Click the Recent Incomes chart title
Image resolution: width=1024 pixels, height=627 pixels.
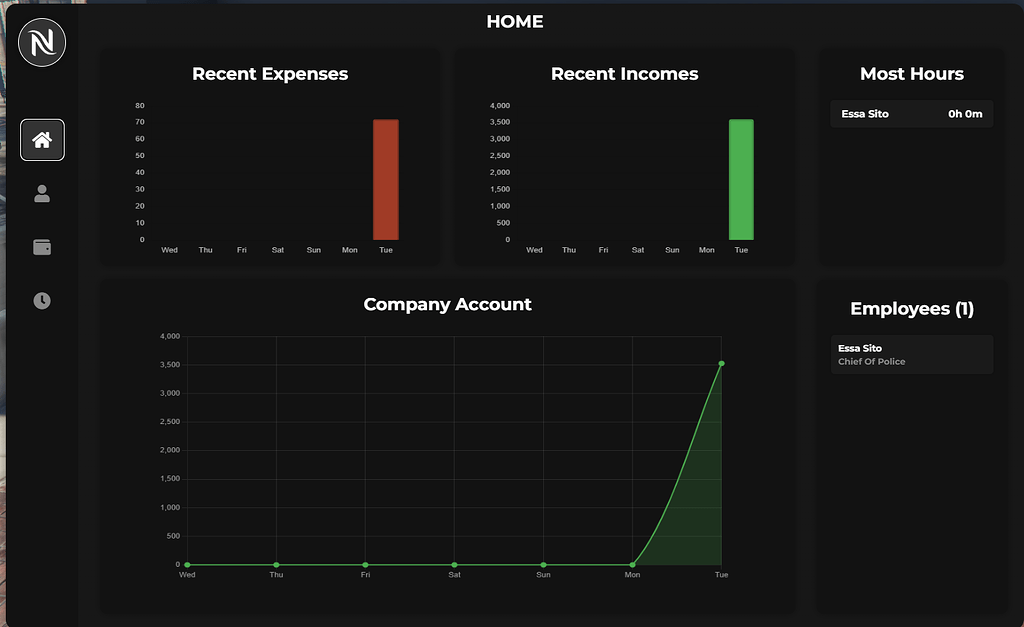click(x=624, y=73)
